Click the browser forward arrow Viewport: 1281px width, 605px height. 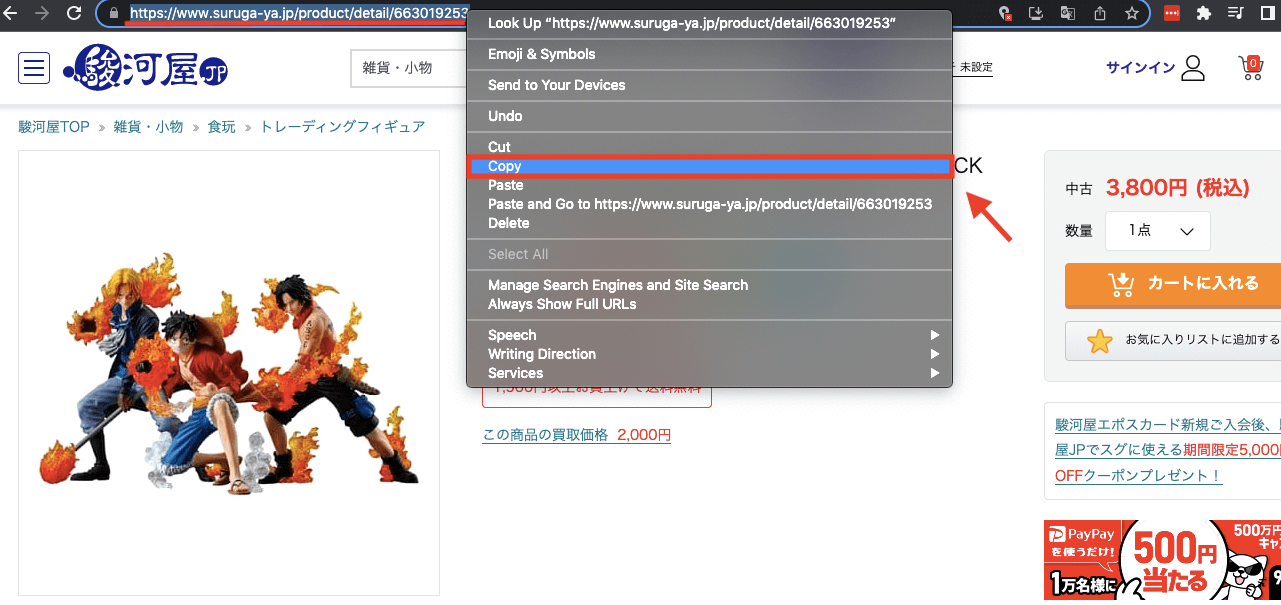click(42, 14)
